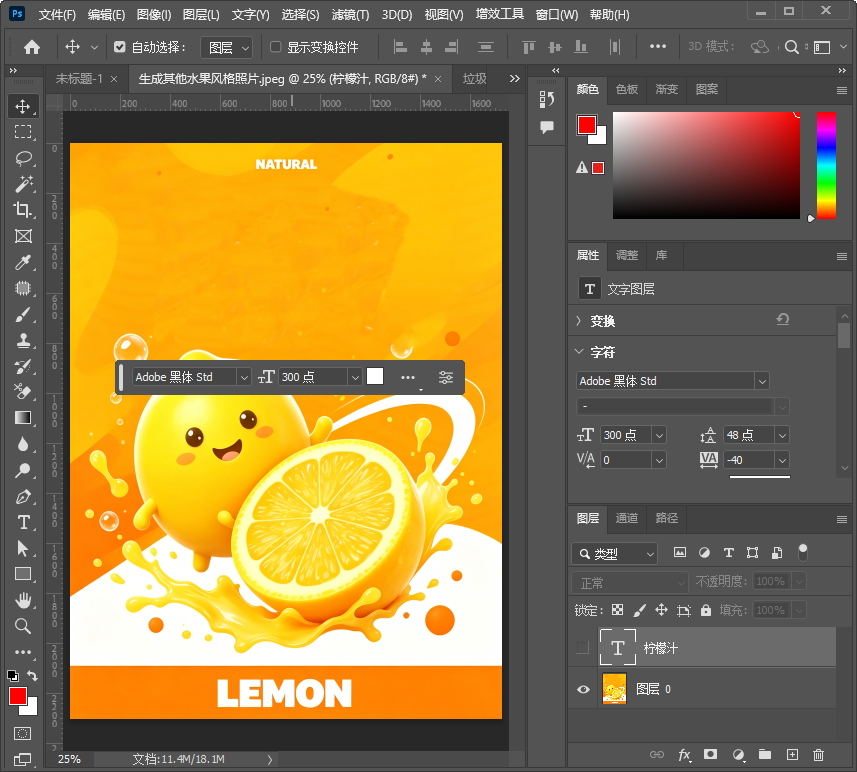Toggle lock all for layer
The width and height of the screenshot is (857, 772).
(x=706, y=610)
